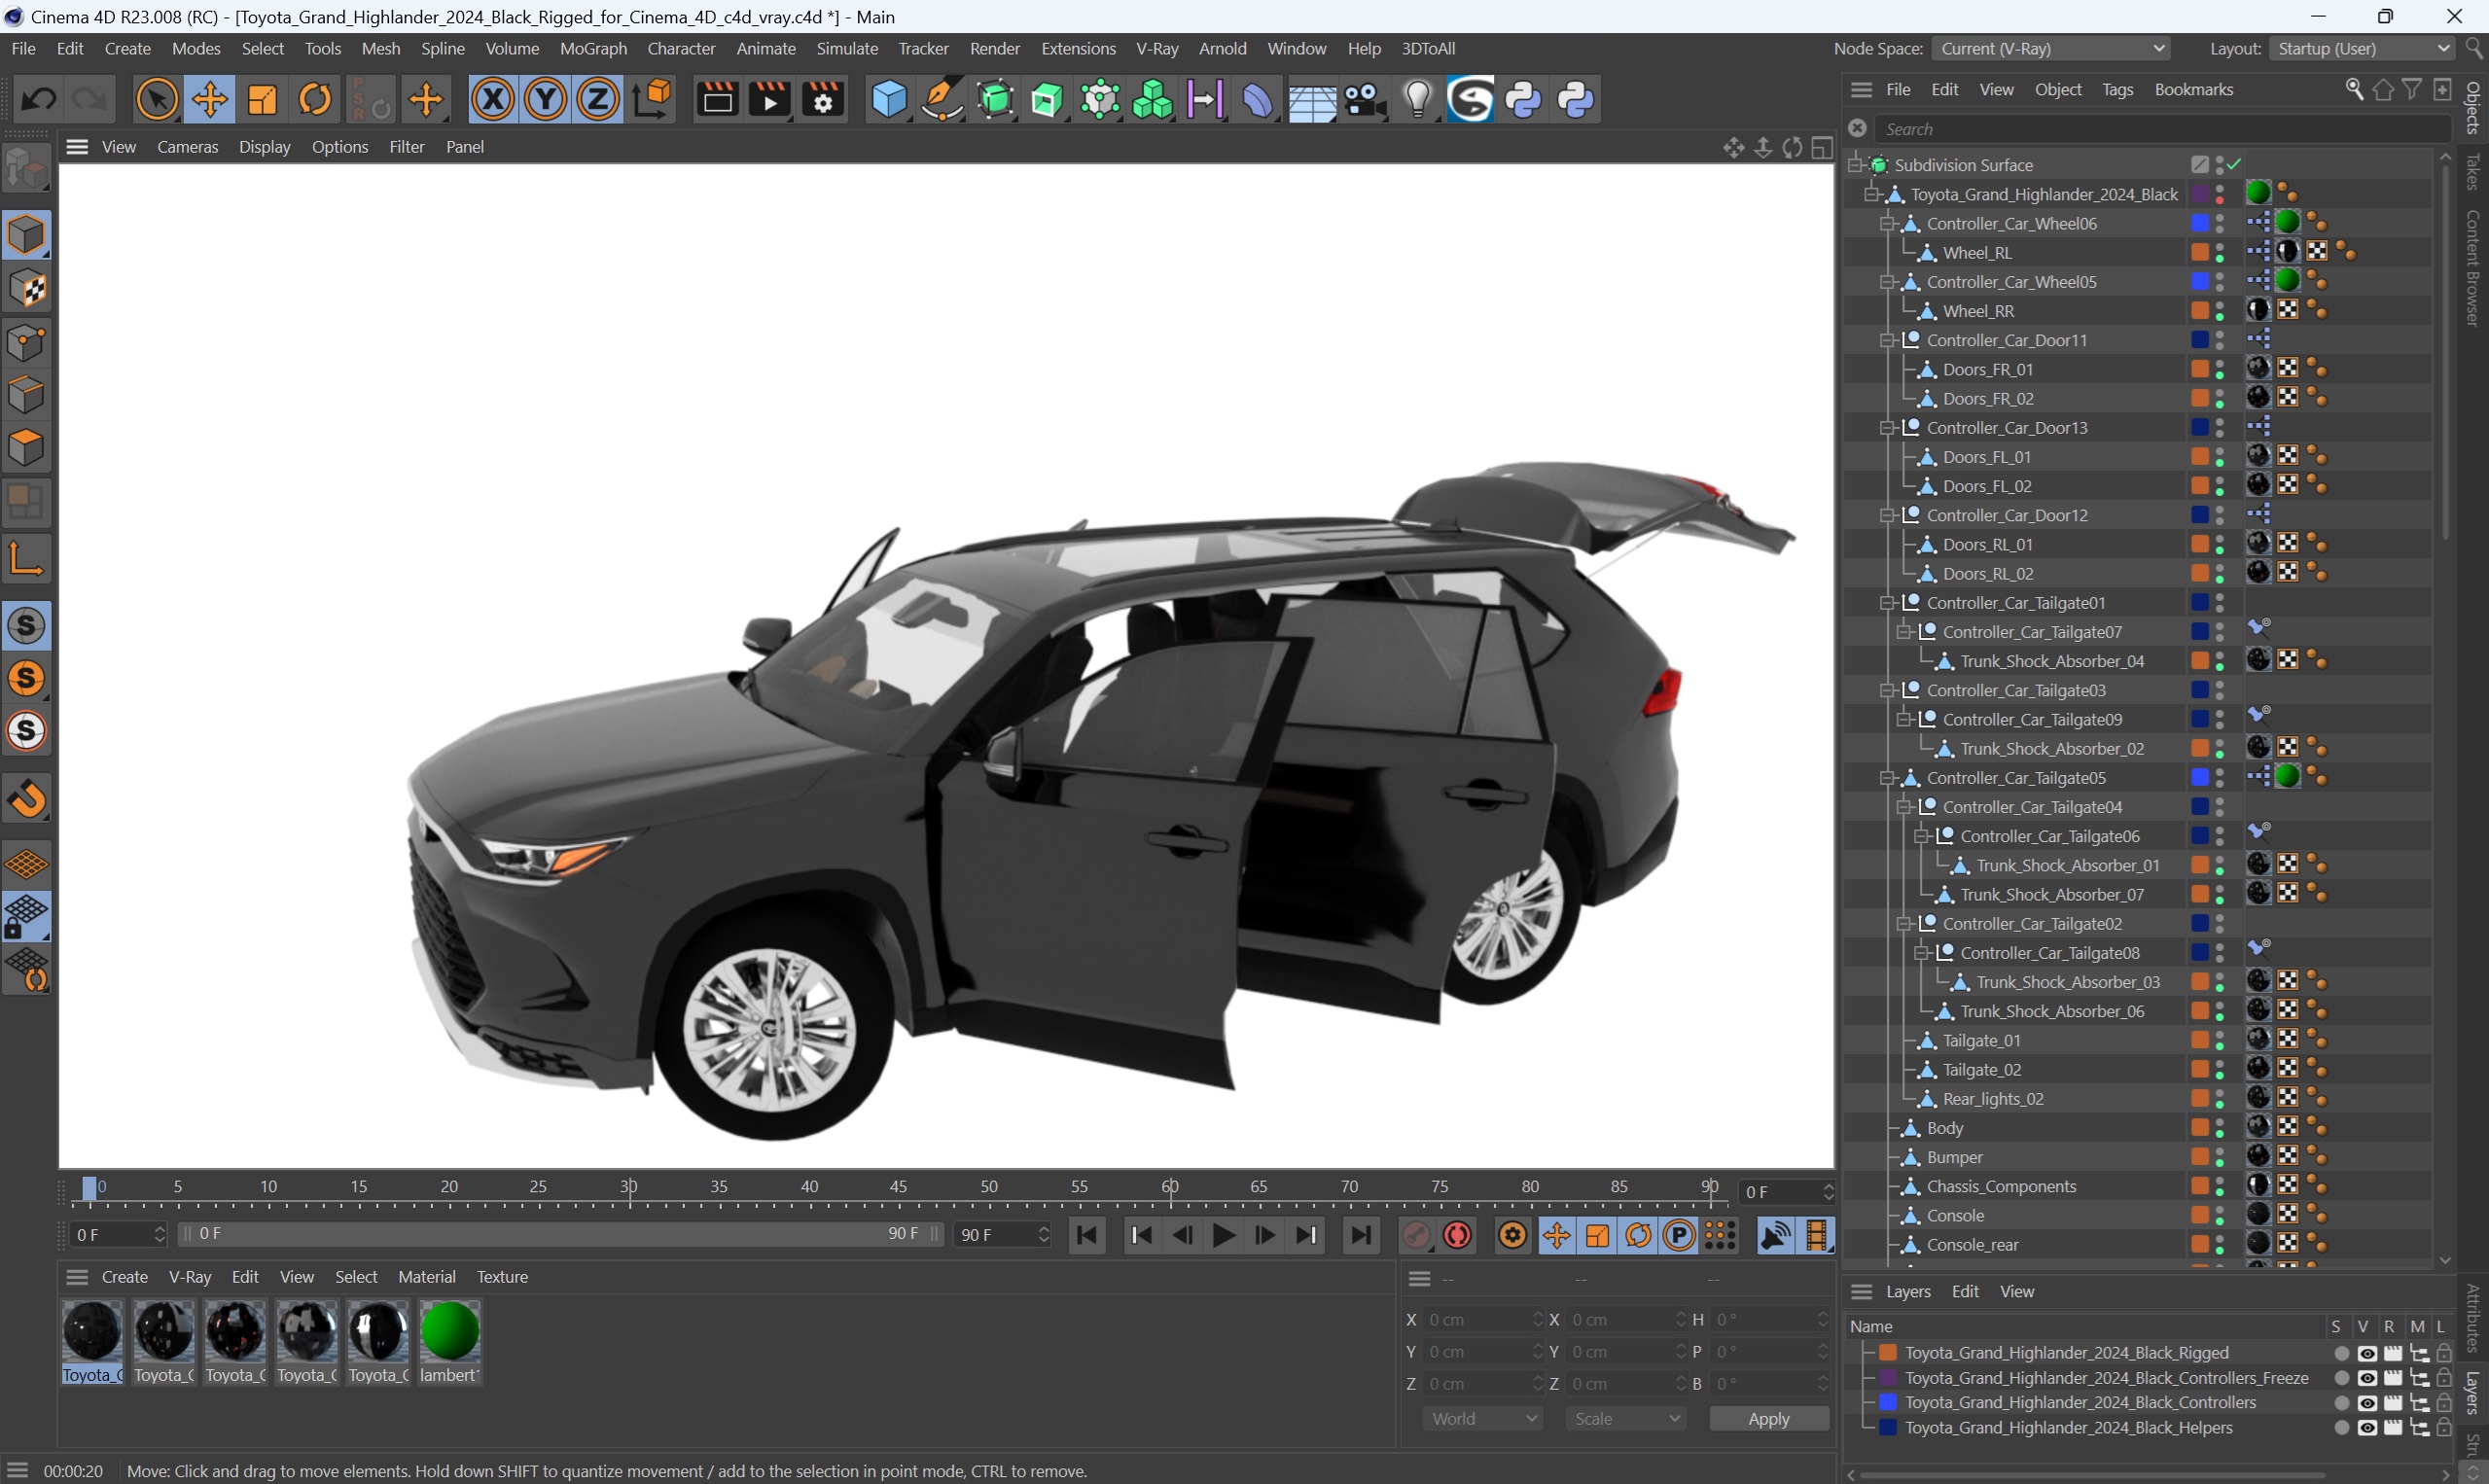Collapse Controller_Car_Door11 tree node
Image resolution: width=2489 pixels, height=1484 pixels.
pyautogui.click(x=1887, y=340)
